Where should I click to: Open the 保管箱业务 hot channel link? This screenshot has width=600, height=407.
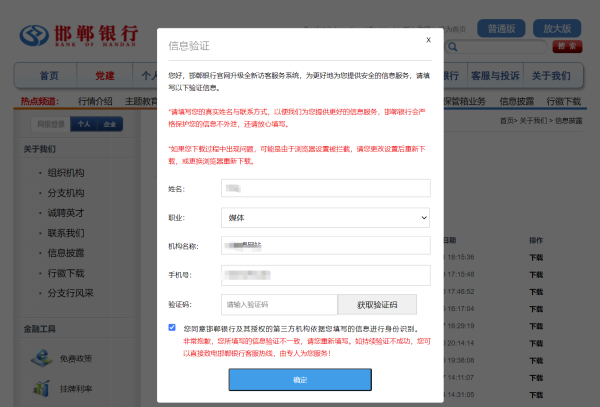coord(465,101)
